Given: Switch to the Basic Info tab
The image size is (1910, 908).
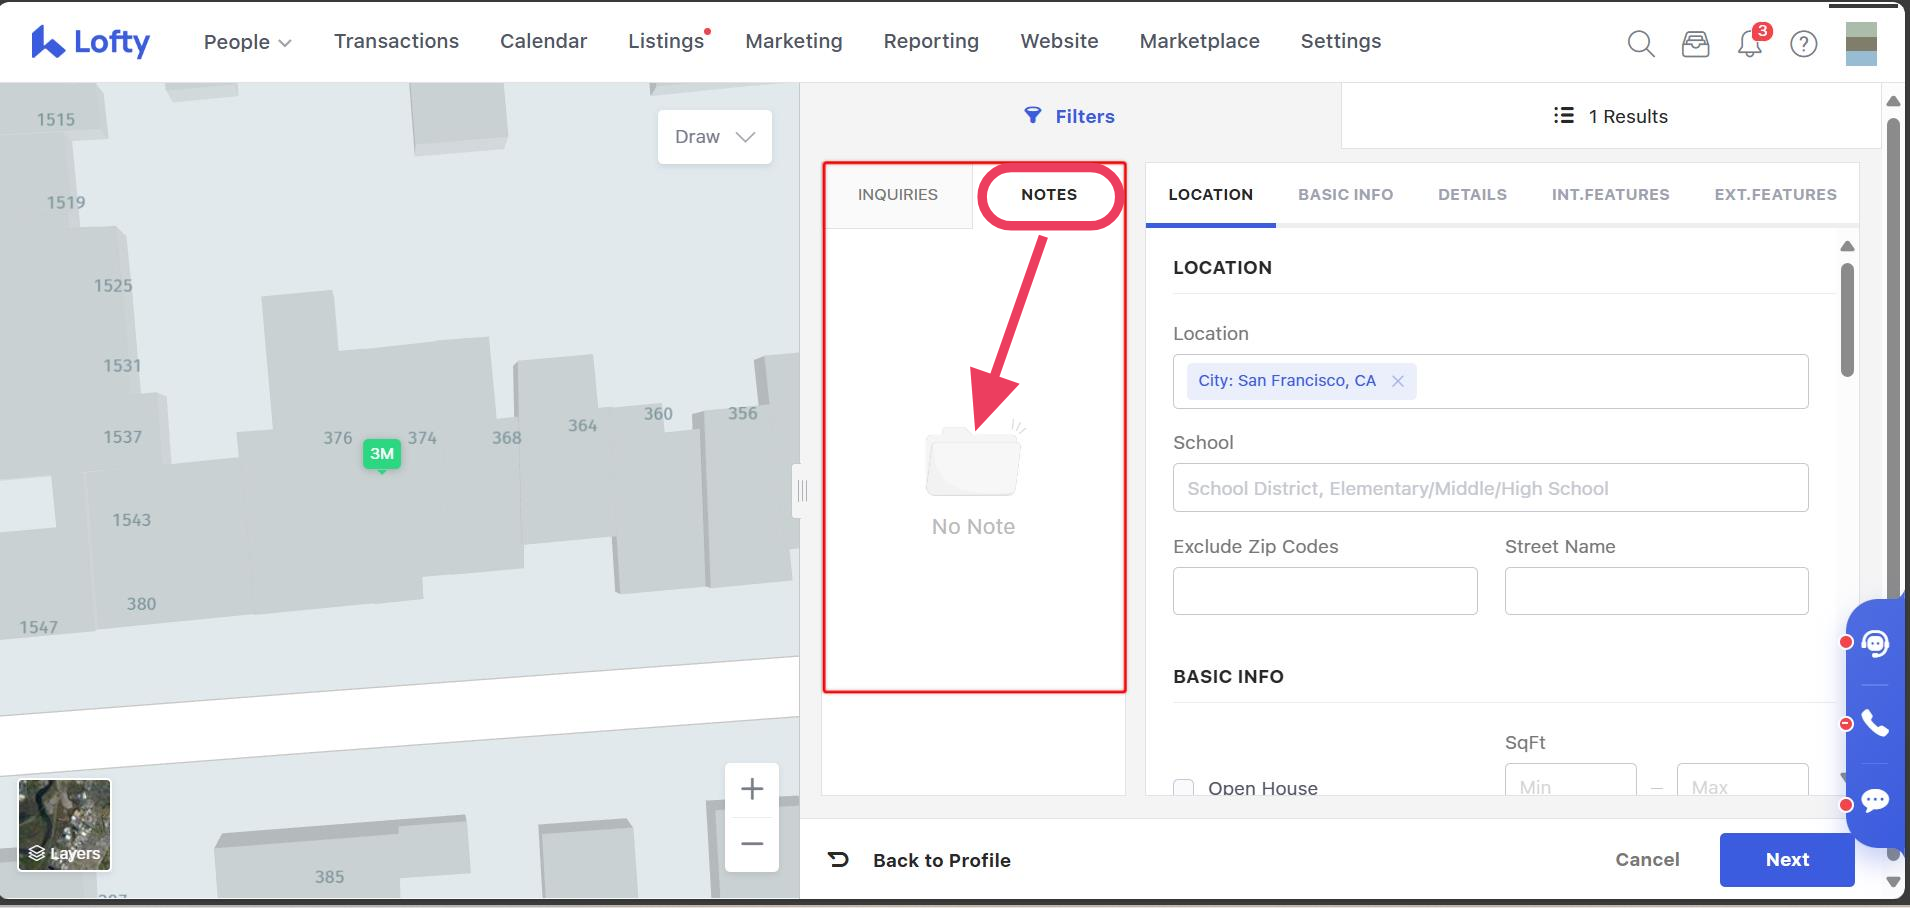Looking at the screenshot, I should point(1345,195).
